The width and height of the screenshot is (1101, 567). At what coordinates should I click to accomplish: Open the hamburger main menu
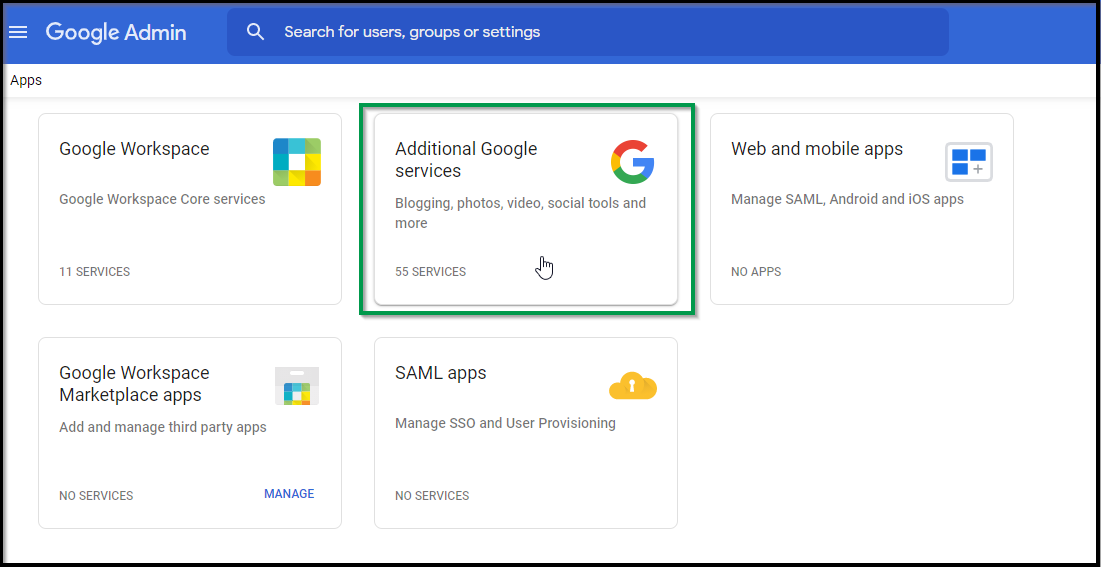click(18, 32)
